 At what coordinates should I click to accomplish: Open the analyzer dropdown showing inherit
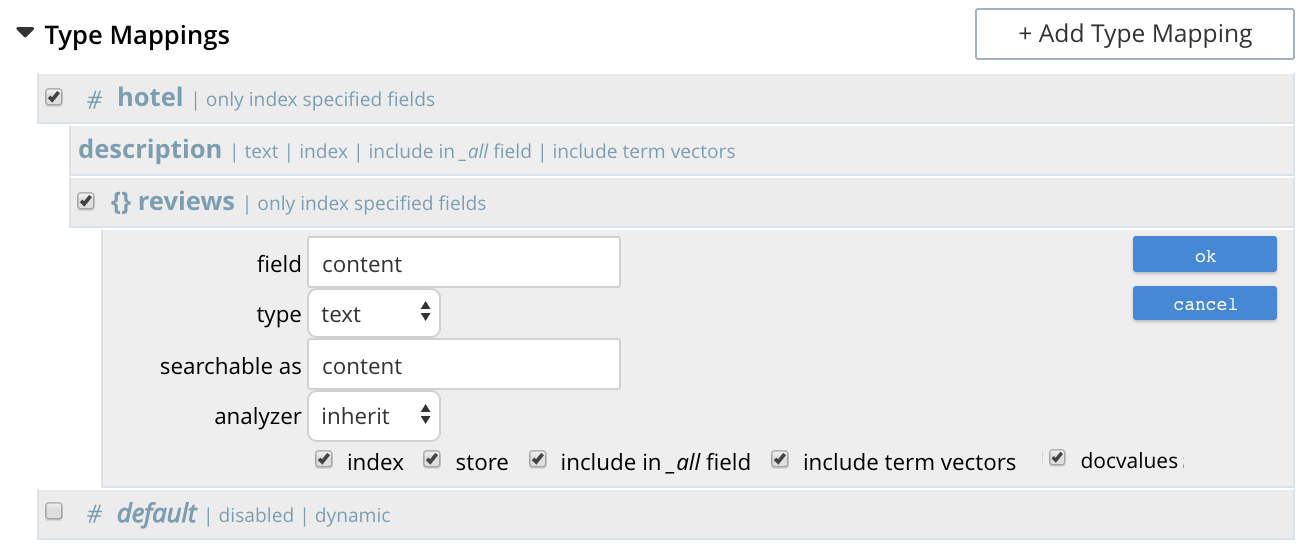pyautogui.click(x=374, y=415)
